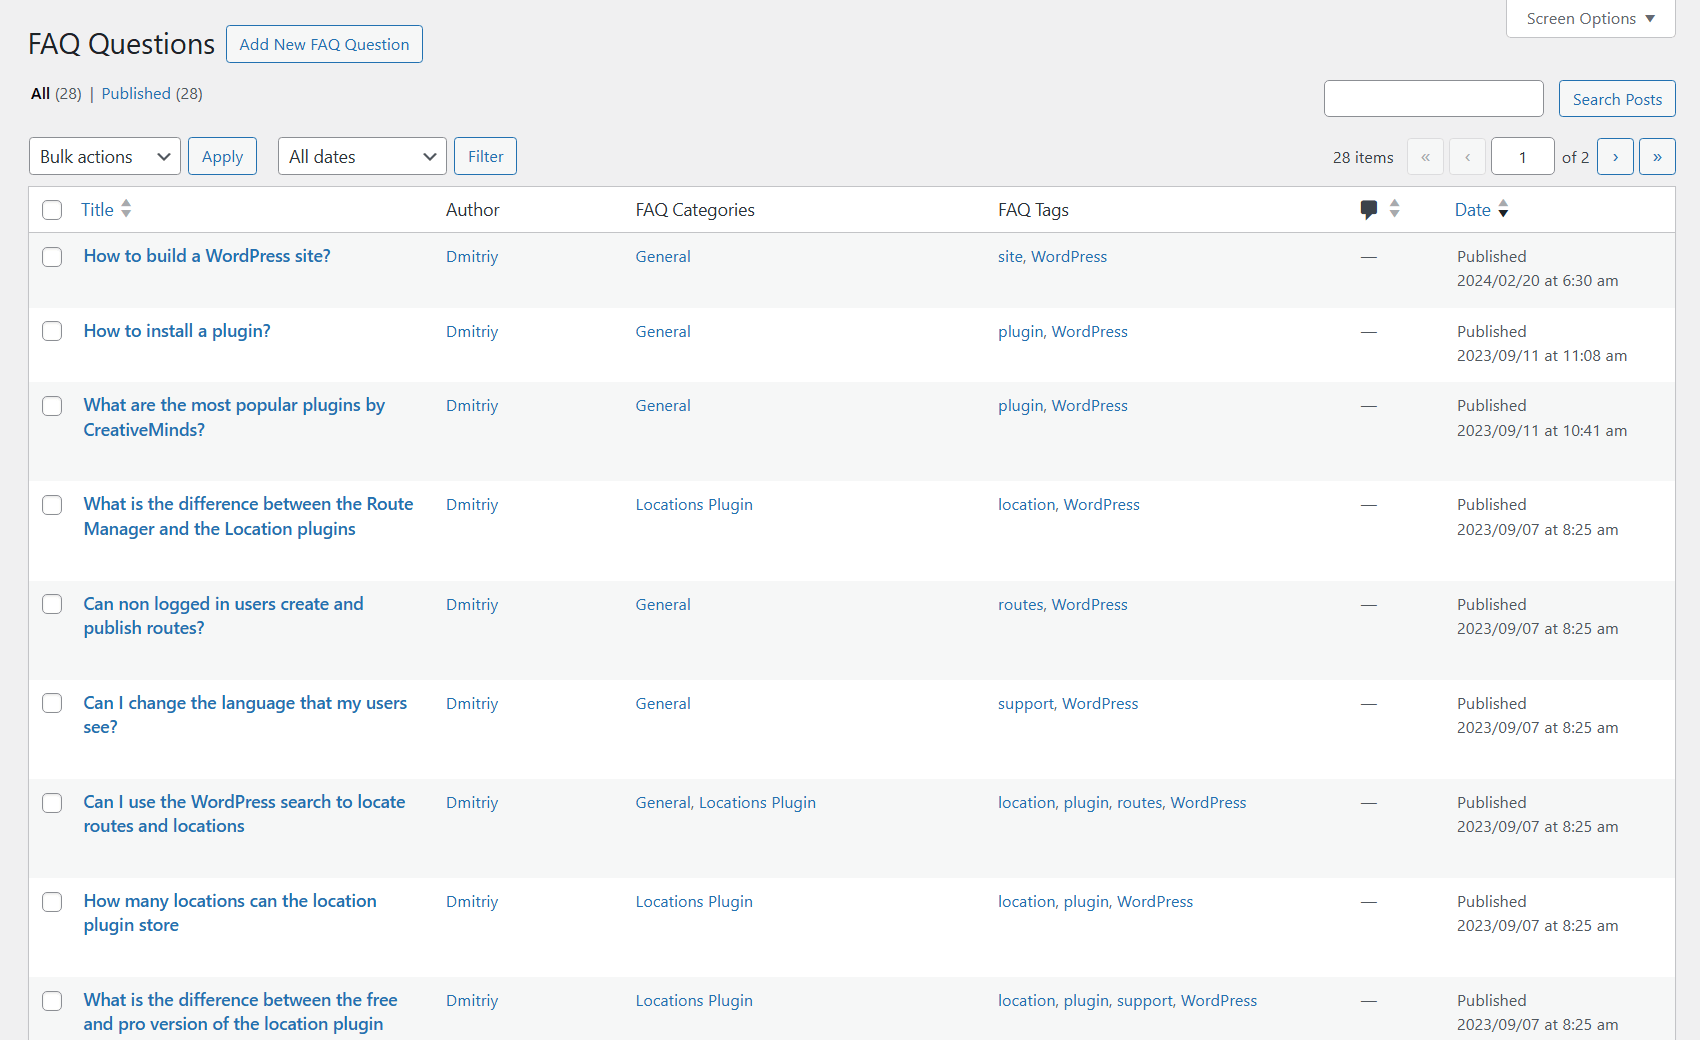Open the Locations Plugin category link

[694, 505]
